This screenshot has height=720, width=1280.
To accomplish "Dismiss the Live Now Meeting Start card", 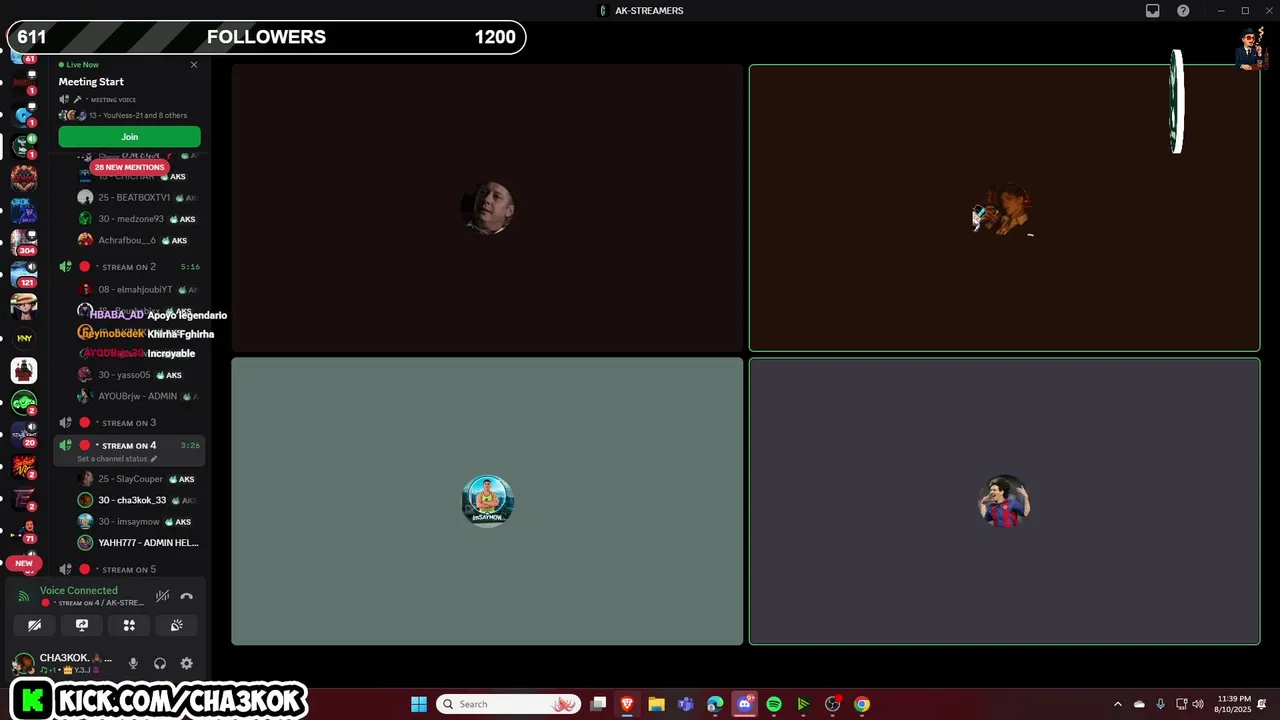I will [194, 65].
